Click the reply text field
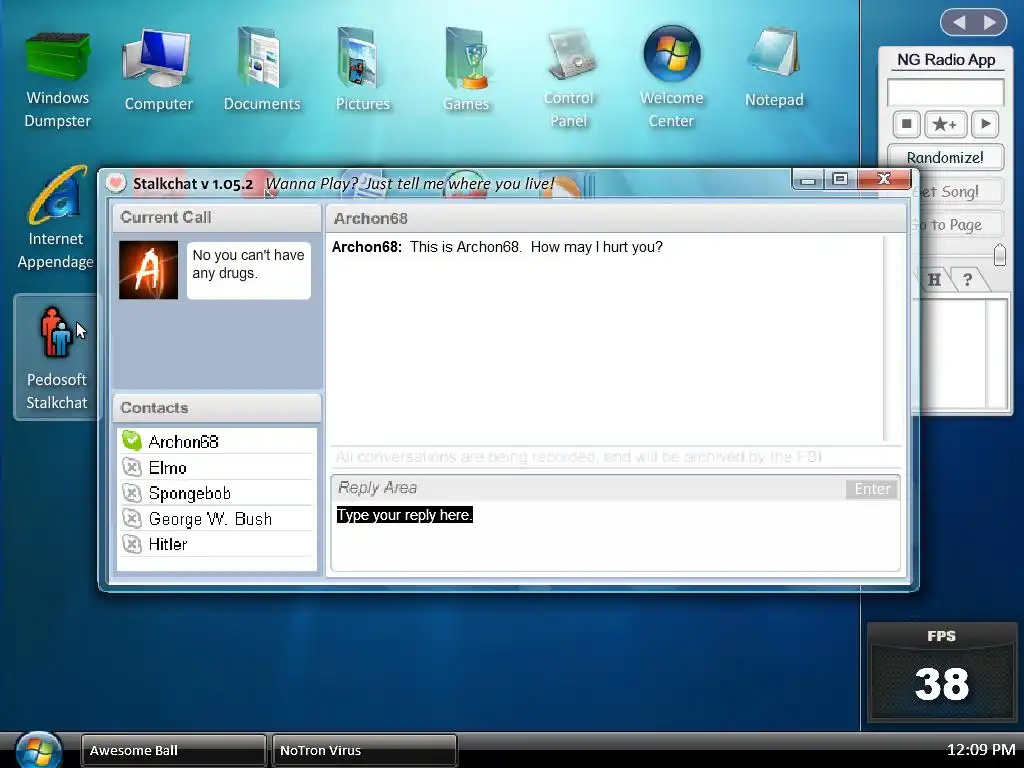This screenshot has height=768, width=1024. (615, 536)
